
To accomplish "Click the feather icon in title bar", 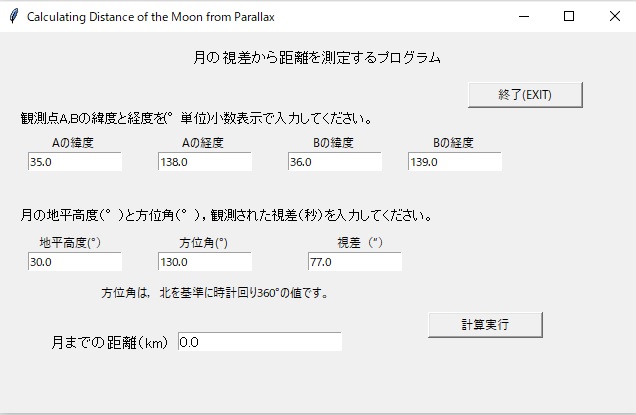I will point(13,16).
